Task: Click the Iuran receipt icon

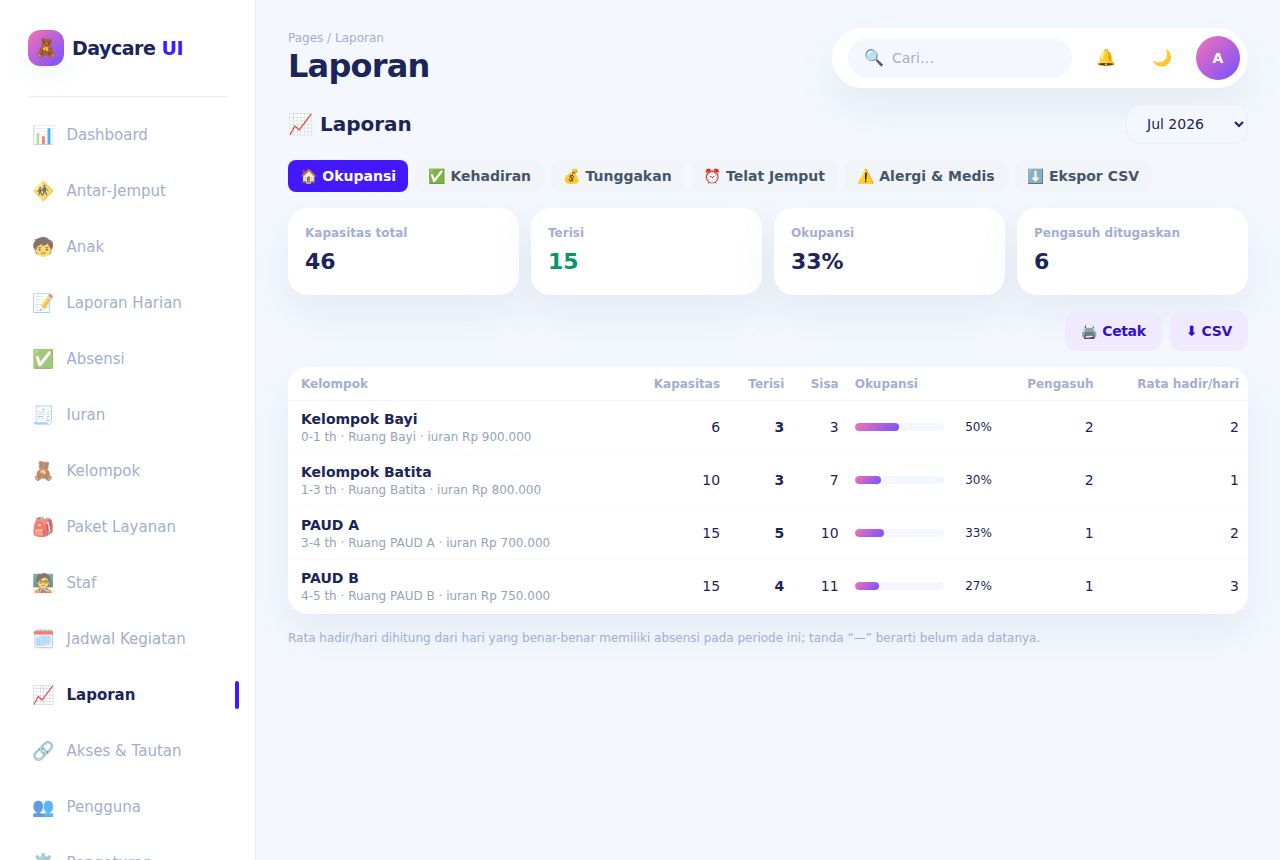Action: point(43,415)
